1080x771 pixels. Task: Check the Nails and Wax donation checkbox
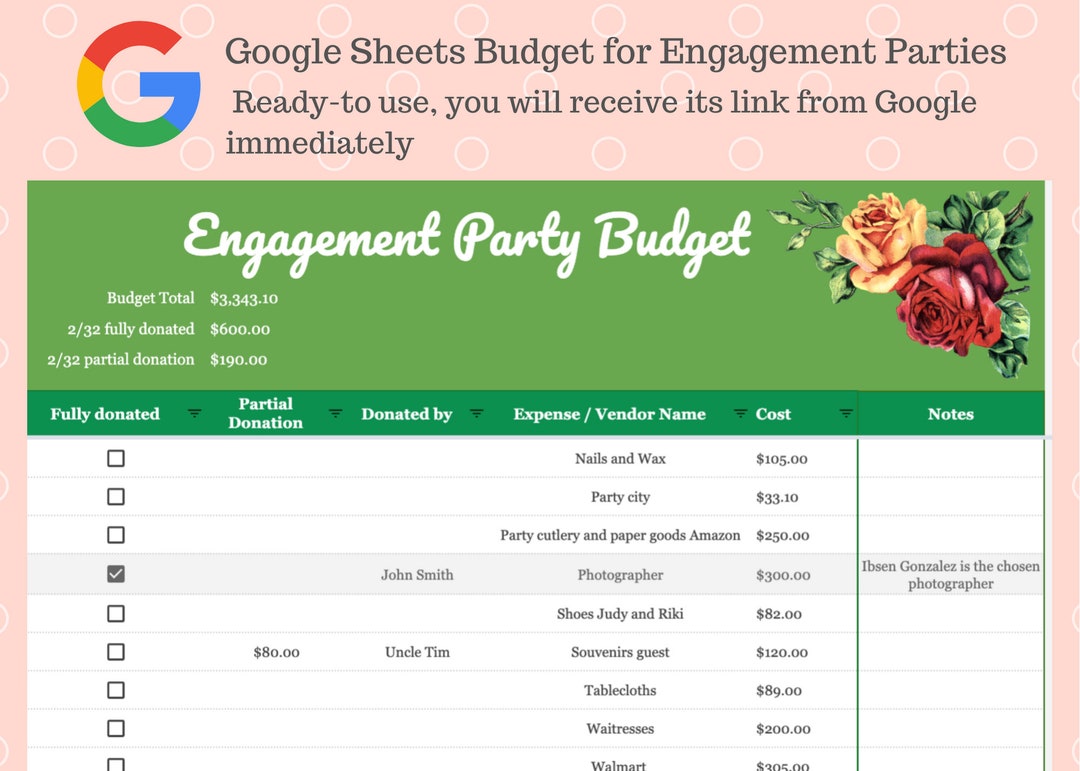click(x=115, y=458)
